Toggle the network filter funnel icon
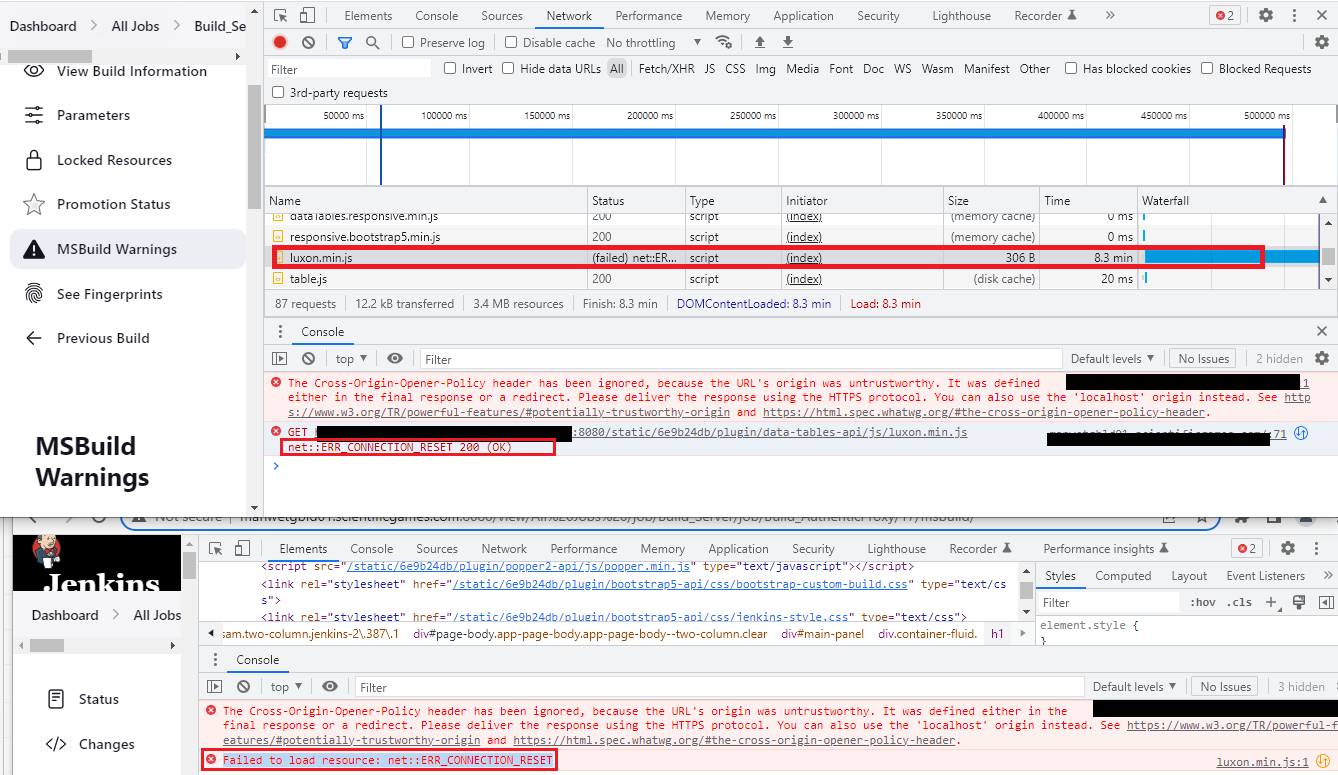 pyautogui.click(x=345, y=42)
